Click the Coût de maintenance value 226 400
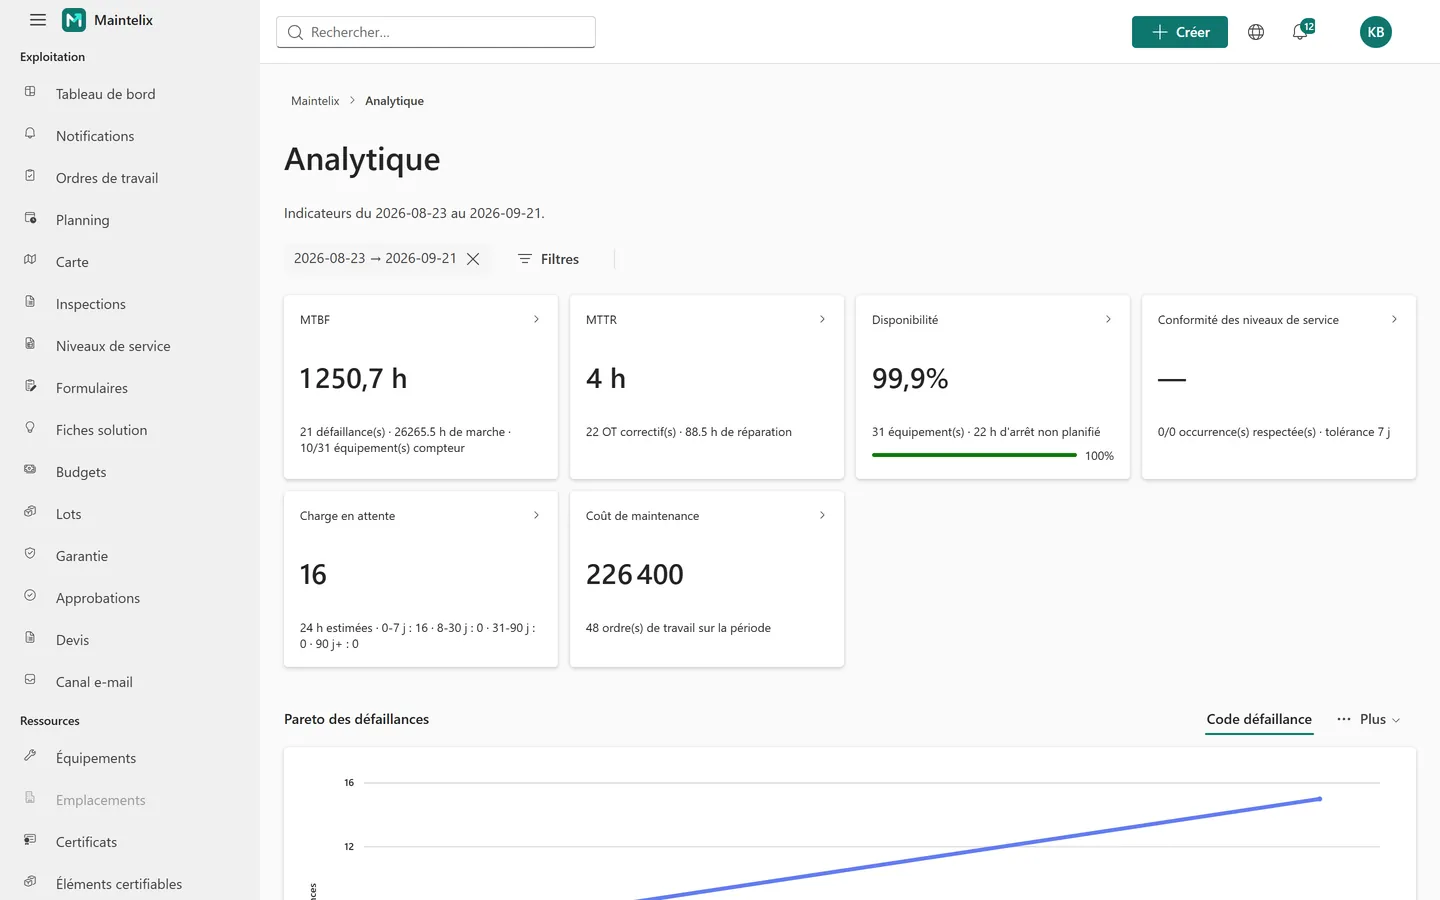 point(635,575)
